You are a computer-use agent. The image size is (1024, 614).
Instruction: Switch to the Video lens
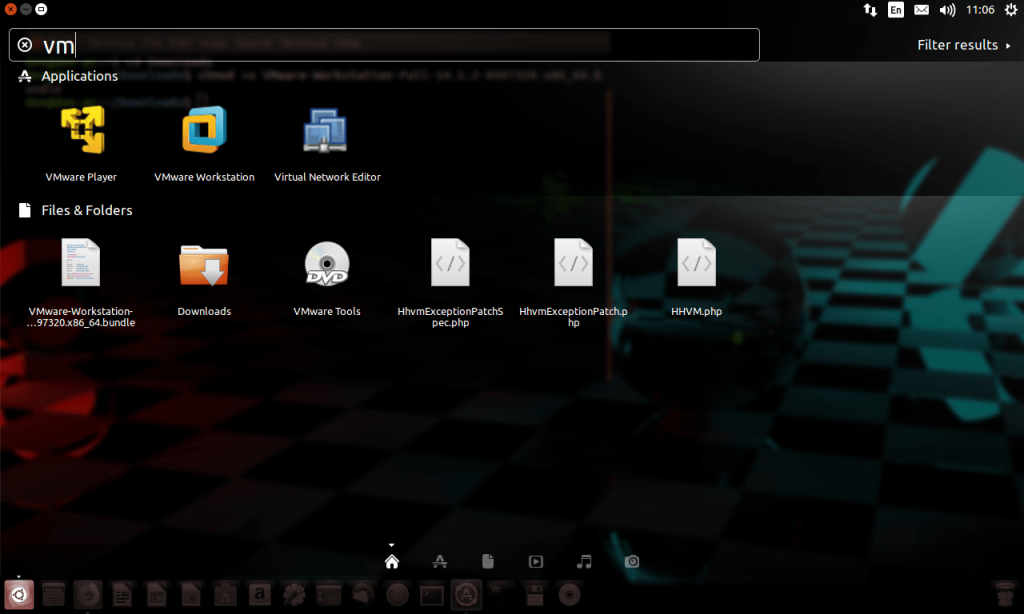536,562
